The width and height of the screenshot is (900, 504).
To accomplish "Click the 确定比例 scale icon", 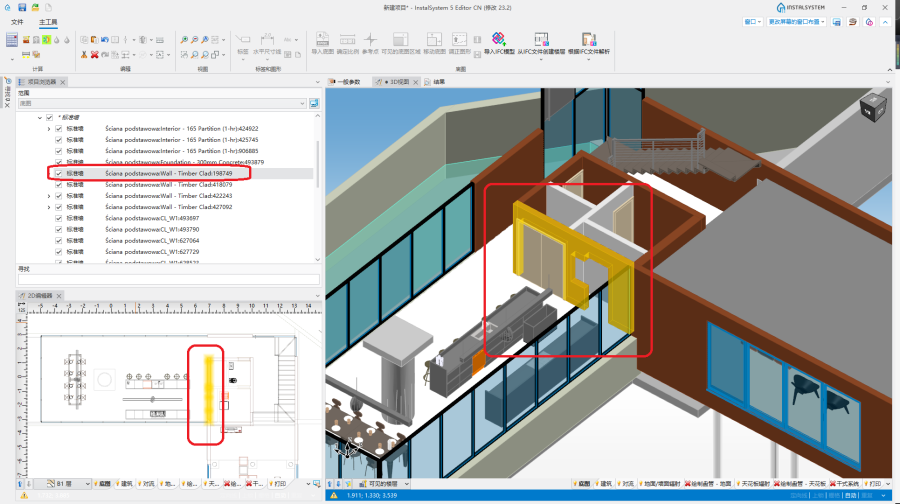I will 347,39.
